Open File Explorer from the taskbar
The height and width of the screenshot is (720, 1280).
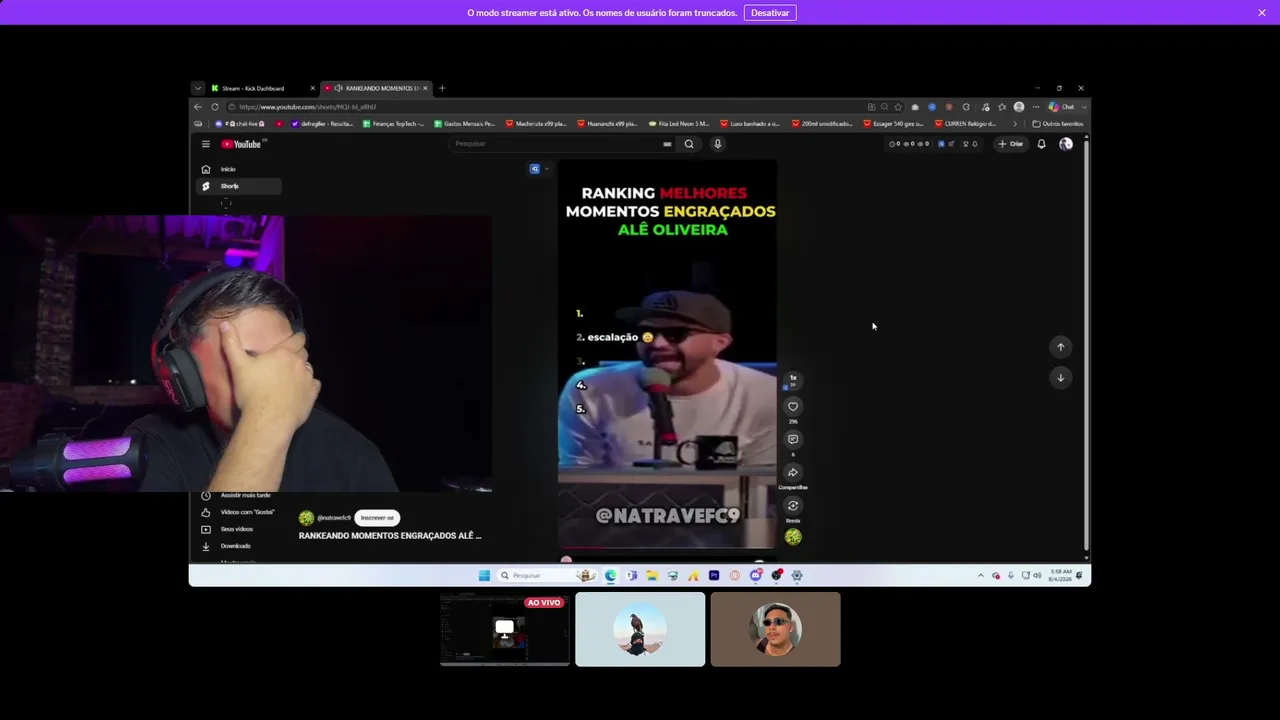tap(652, 575)
